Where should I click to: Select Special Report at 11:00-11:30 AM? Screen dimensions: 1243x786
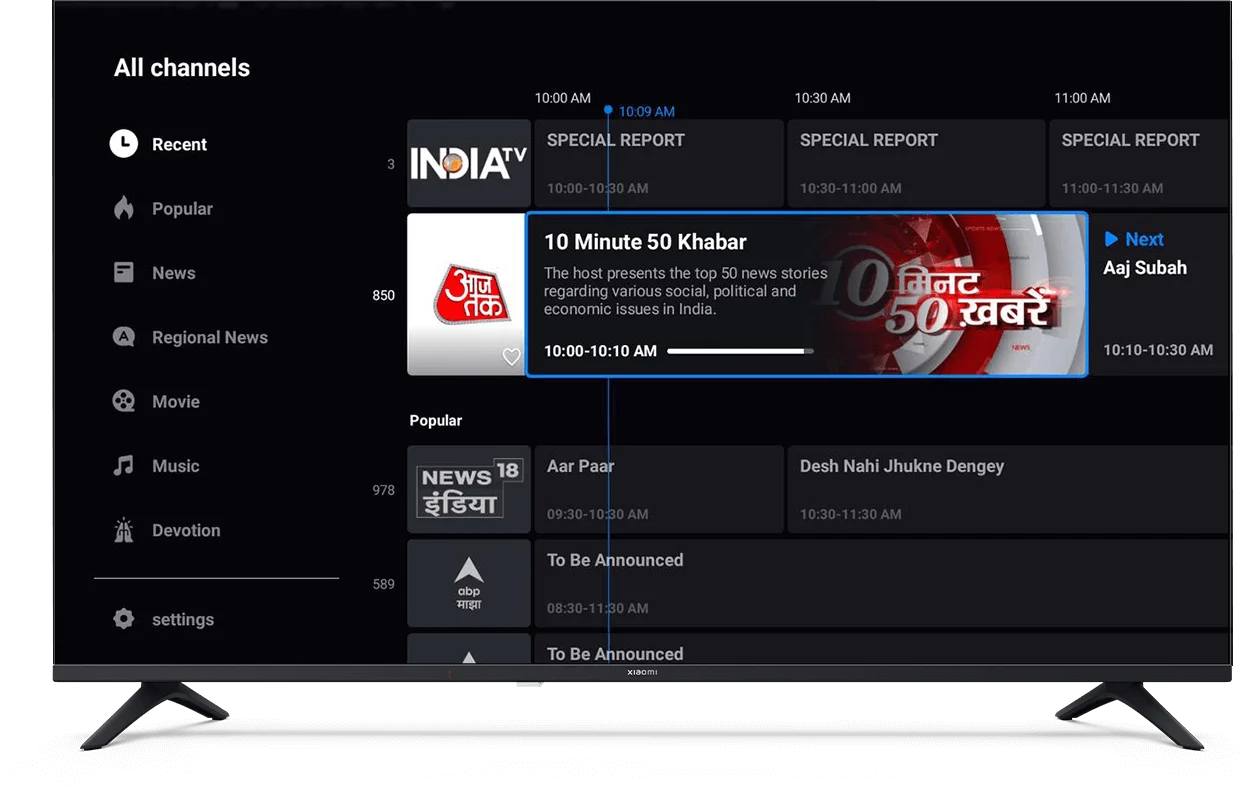(x=1139, y=164)
